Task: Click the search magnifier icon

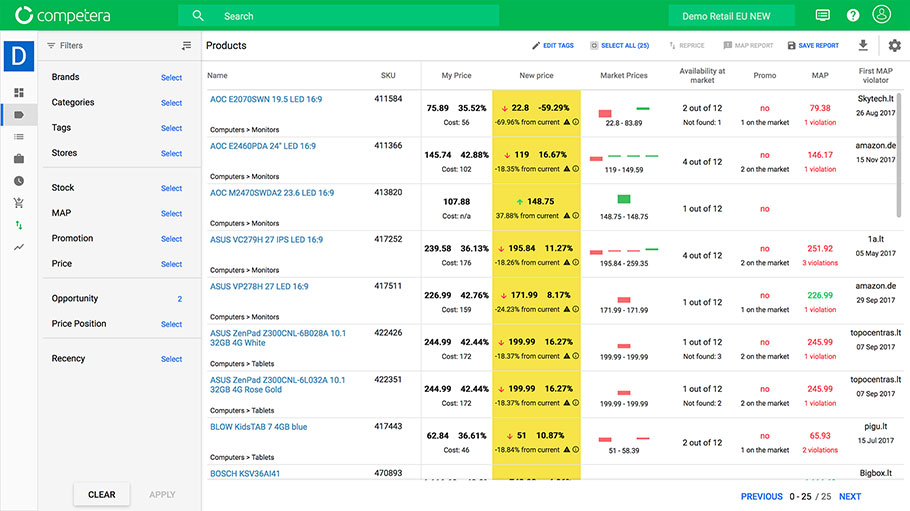Action: click(198, 16)
